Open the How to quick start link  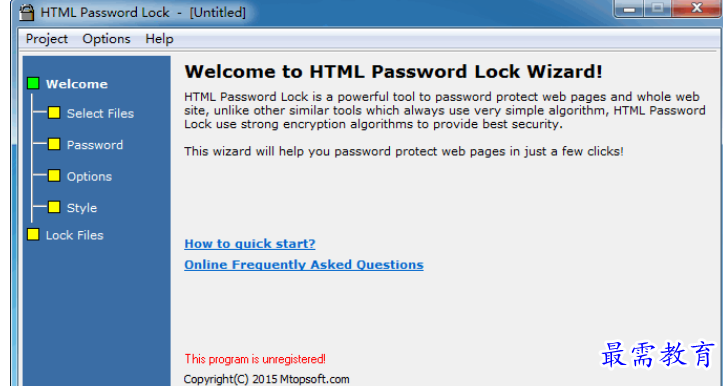(250, 243)
